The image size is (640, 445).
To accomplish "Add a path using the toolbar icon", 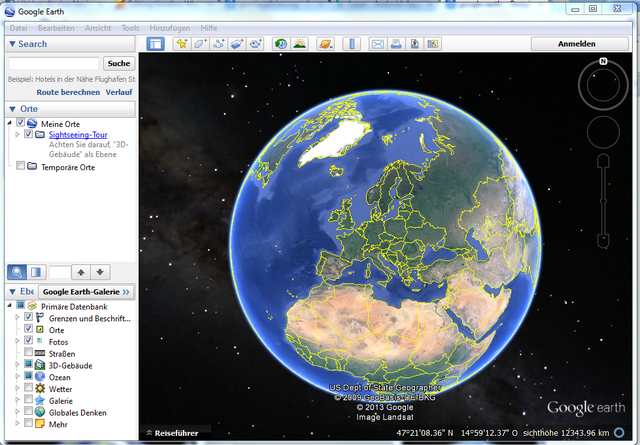I will 219,44.
